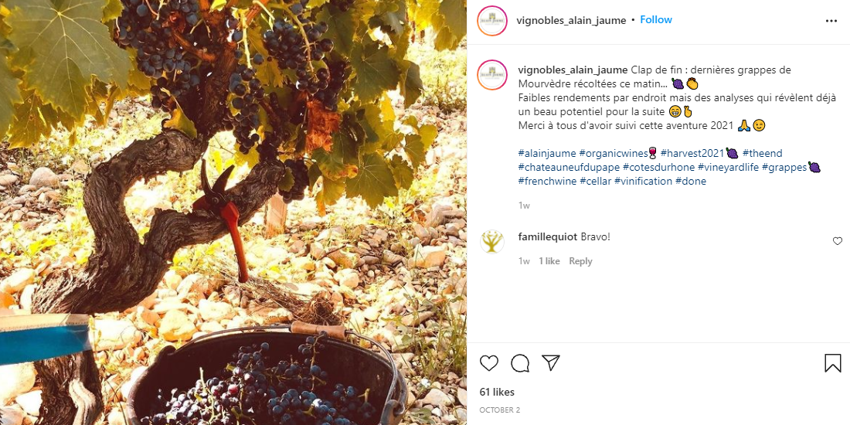Open the vineyard grape harvest photo

[233, 212]
